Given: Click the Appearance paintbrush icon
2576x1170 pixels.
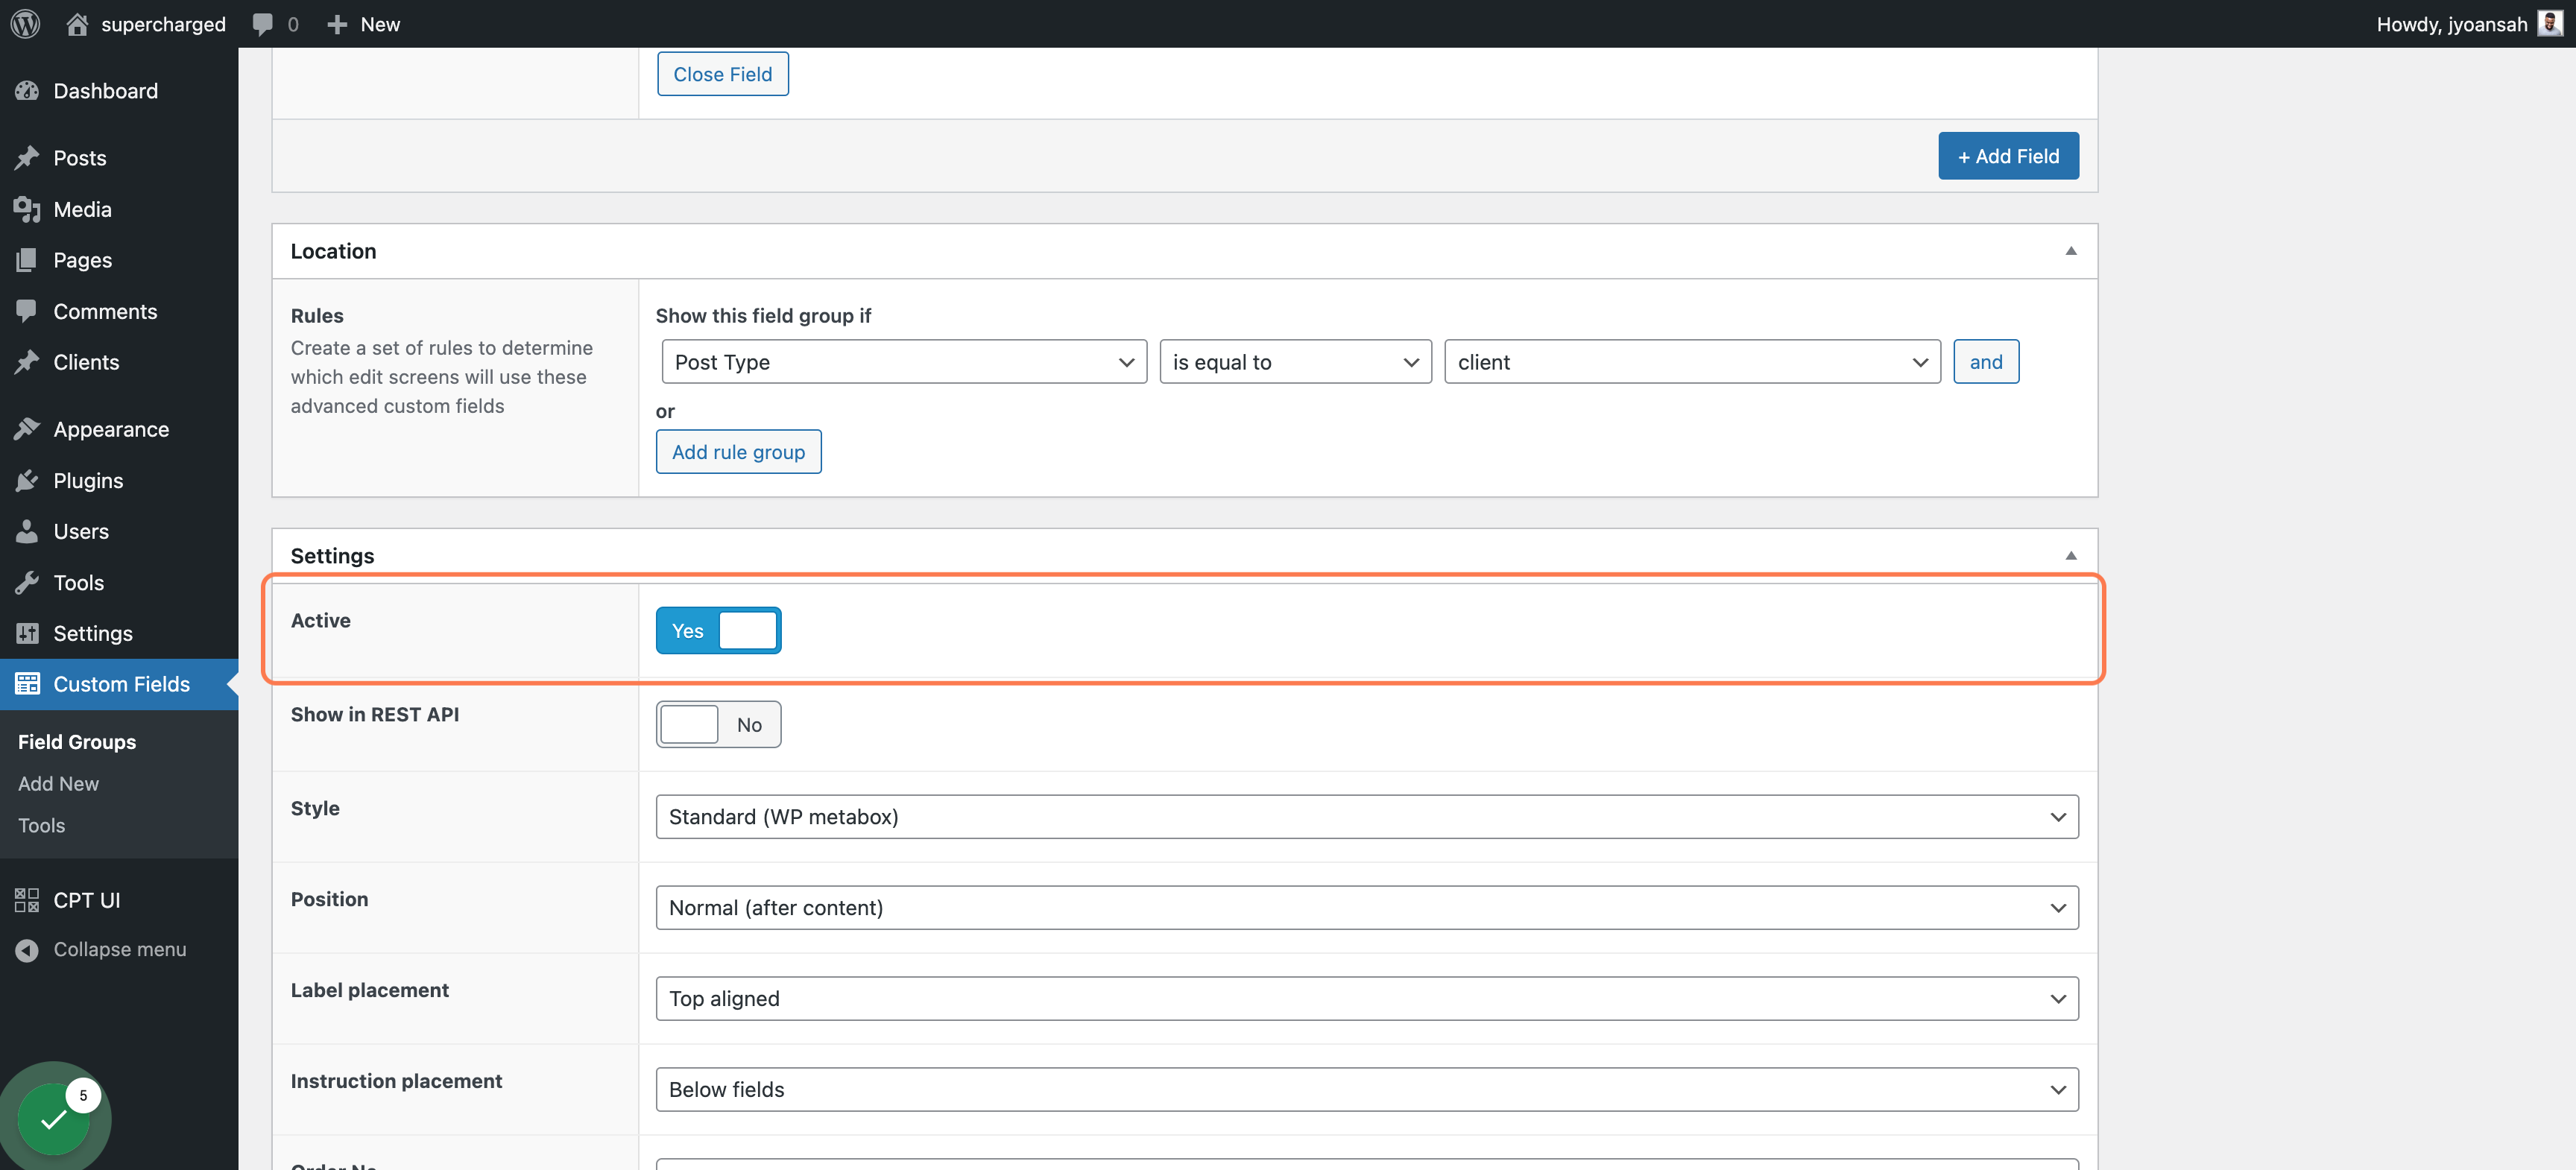Looking at the screenshot, I should 27,429.
